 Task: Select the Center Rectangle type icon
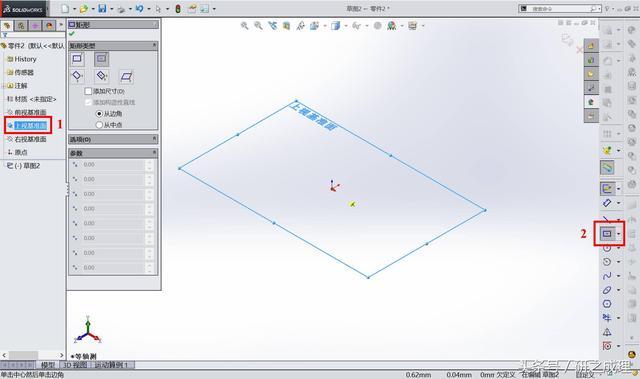coord(102,59)
